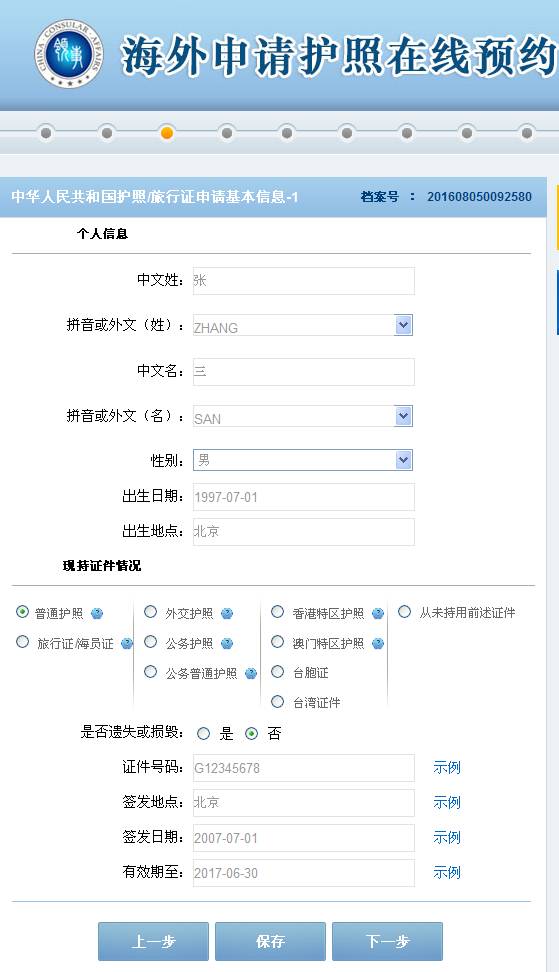Click the first gray progress step dot
559x972 pixels.
point(45,133)
